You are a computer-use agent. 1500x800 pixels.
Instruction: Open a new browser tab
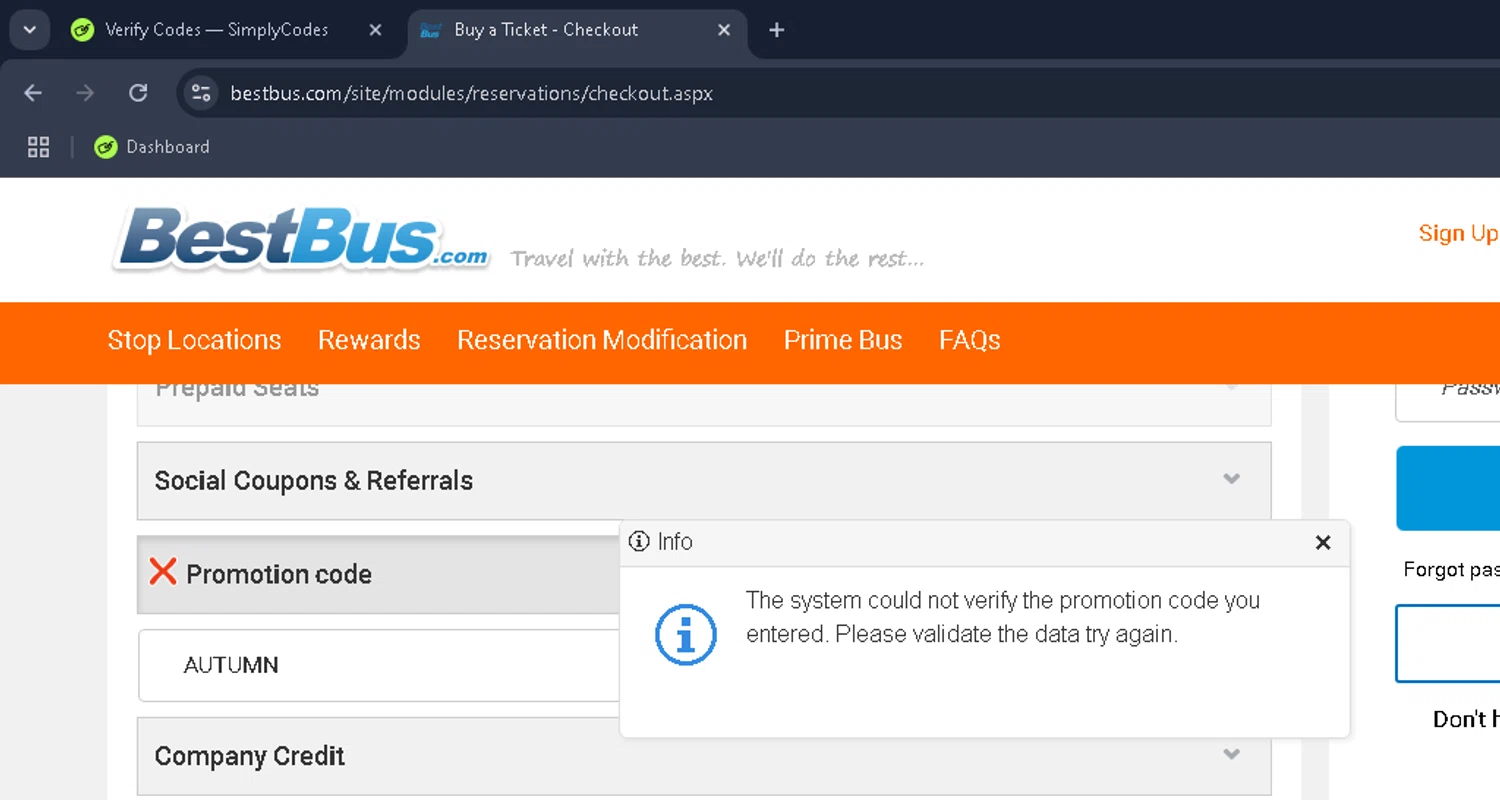click(x=776, y=30)
